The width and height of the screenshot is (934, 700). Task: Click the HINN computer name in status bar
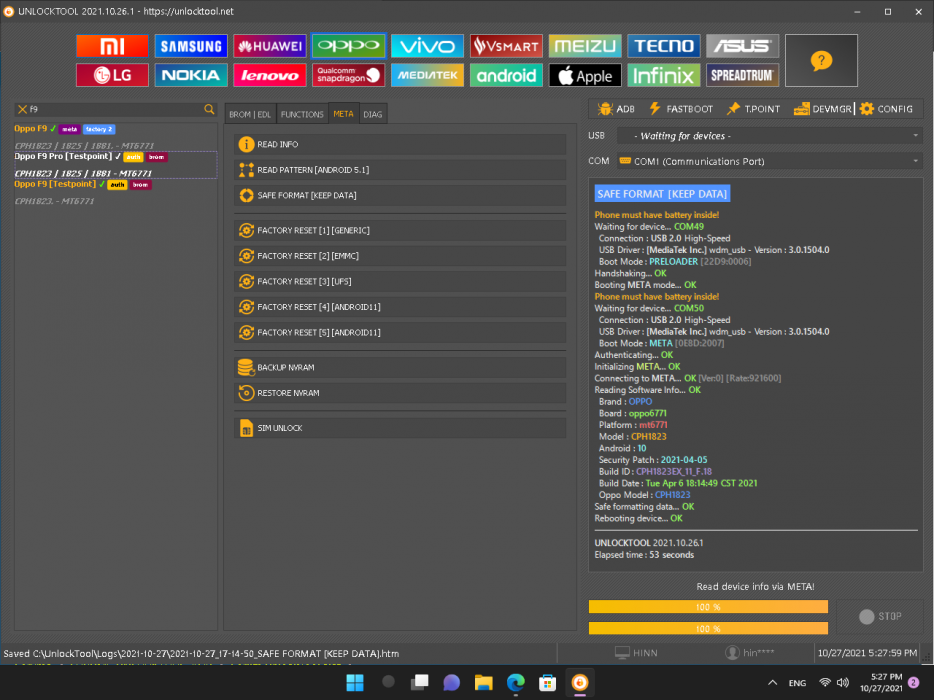click(636, 653)
